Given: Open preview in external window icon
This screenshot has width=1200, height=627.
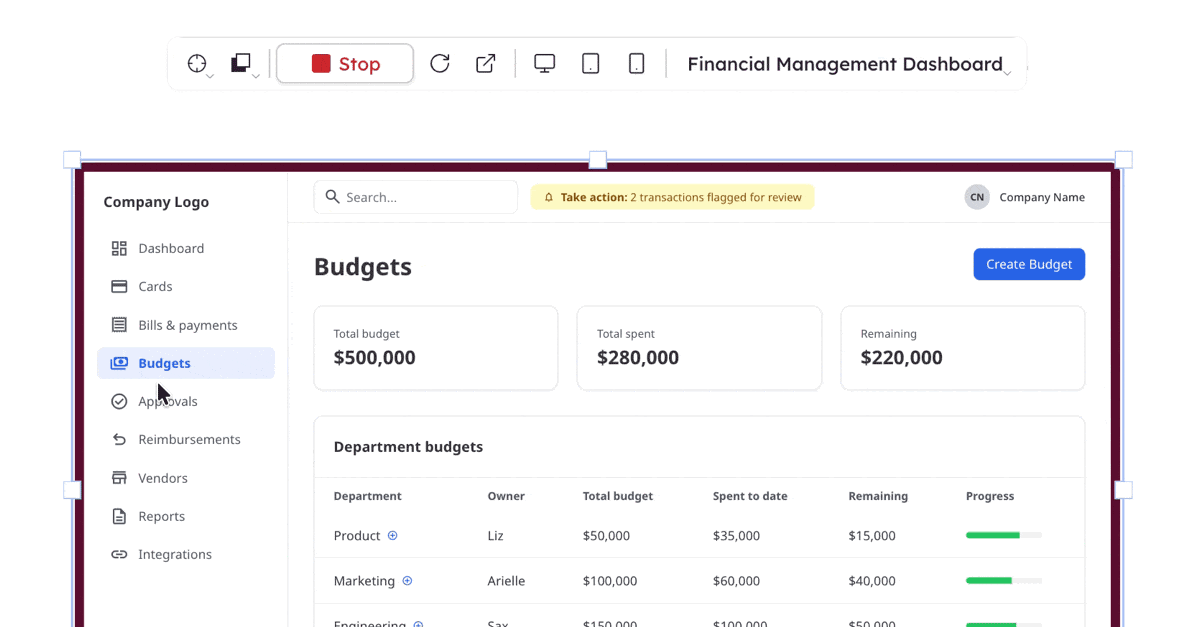Looking at the screenshot, I should [486, 64].
